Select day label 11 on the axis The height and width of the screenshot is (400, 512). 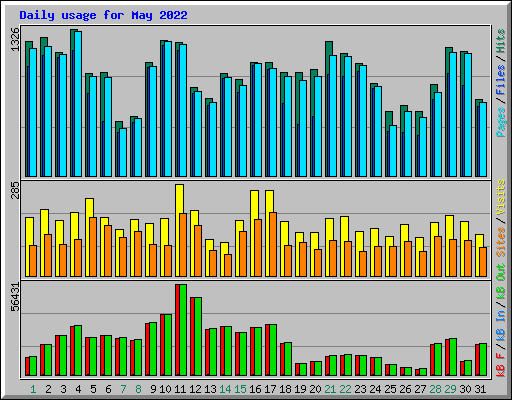tap(180, 389)
